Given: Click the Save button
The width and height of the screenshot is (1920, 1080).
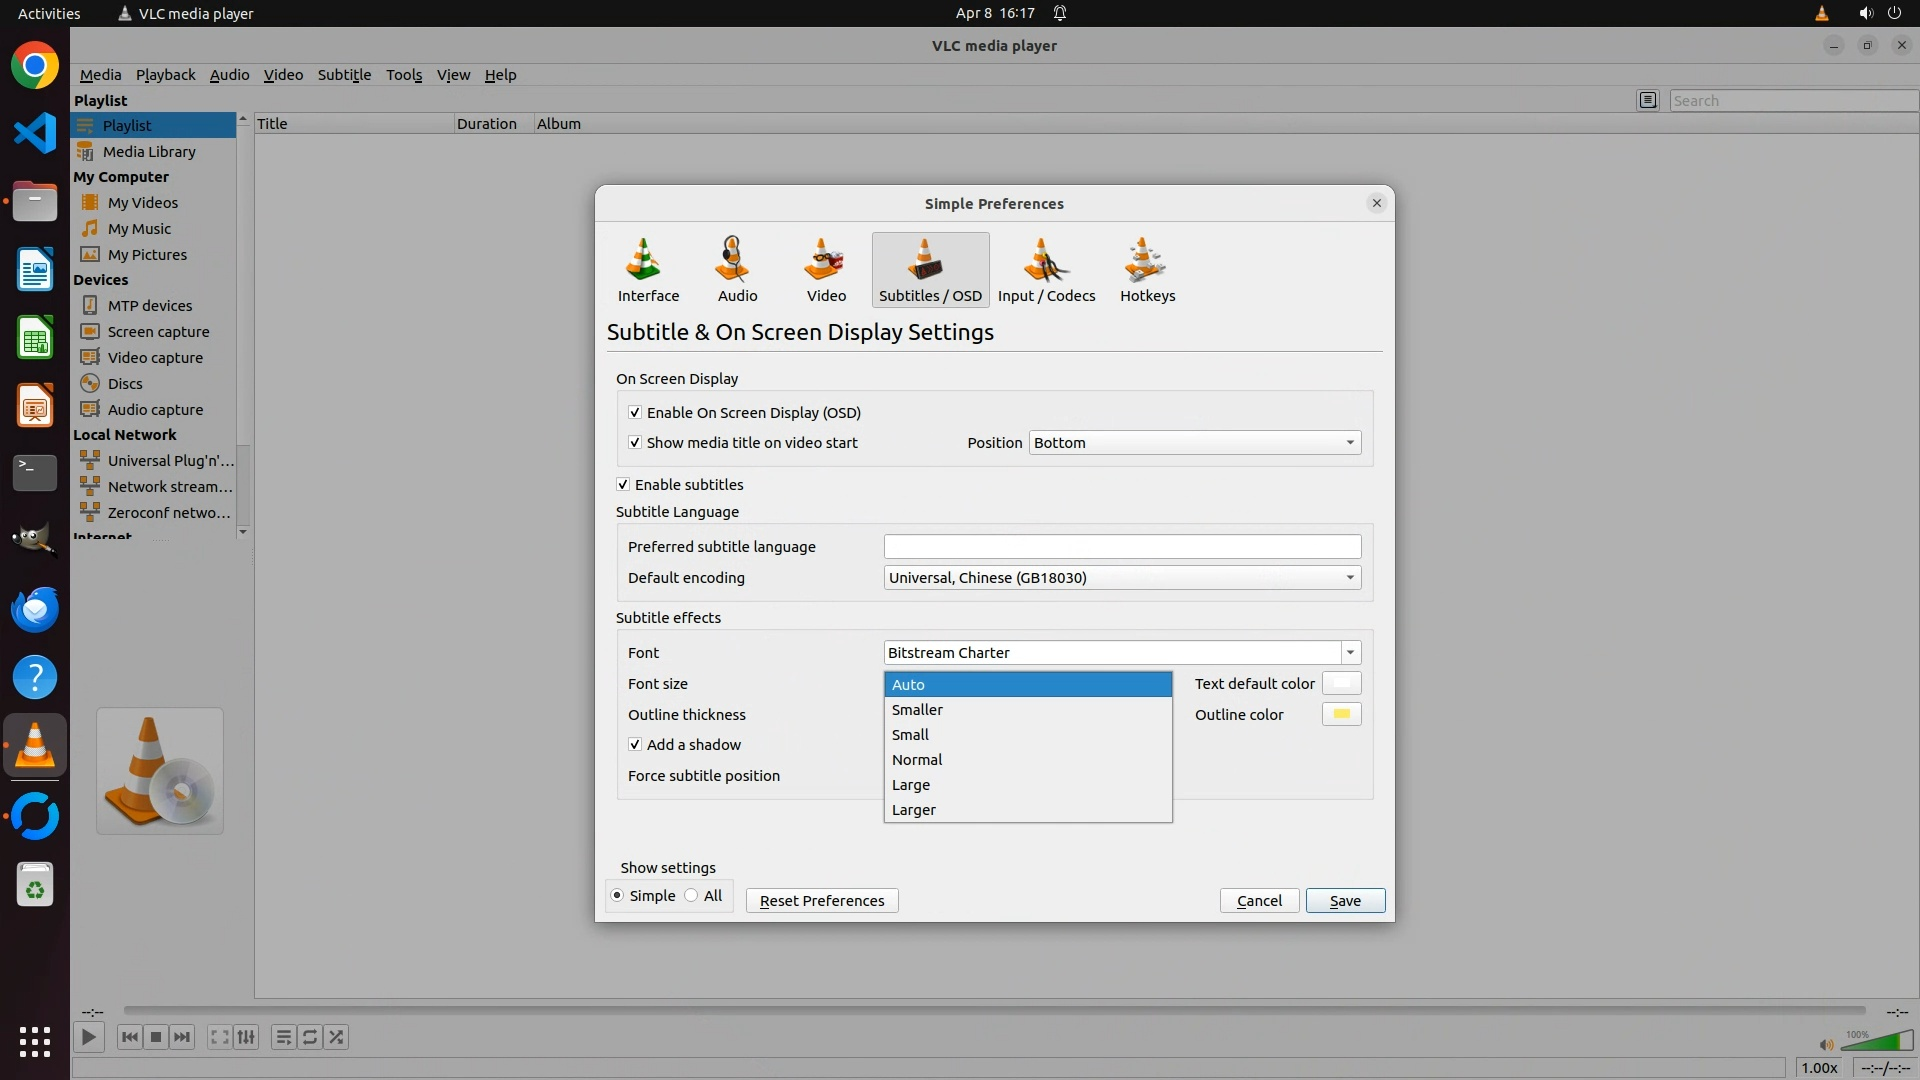Looking at the screenshot, I should click(1344, 900).
